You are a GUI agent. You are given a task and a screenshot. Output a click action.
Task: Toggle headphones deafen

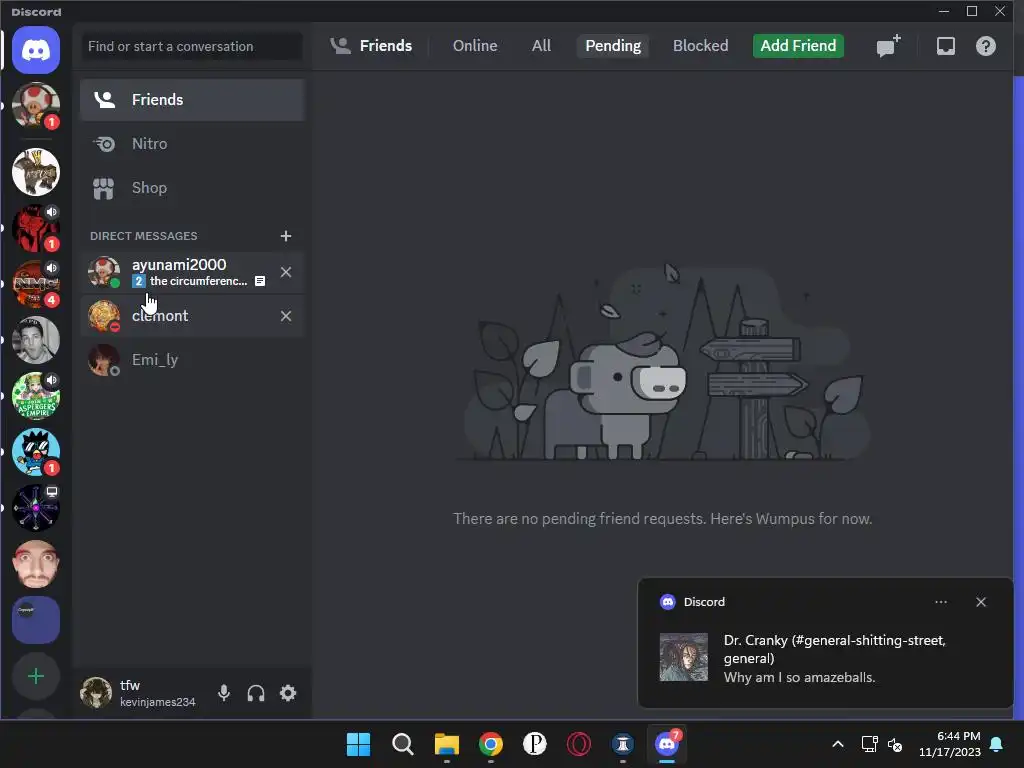coord(256,693)
